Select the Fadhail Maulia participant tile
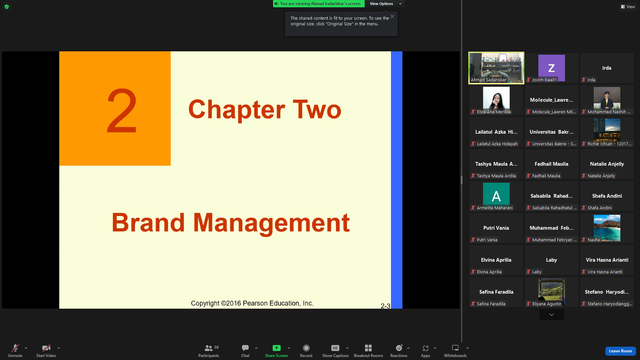 [551, 164]
